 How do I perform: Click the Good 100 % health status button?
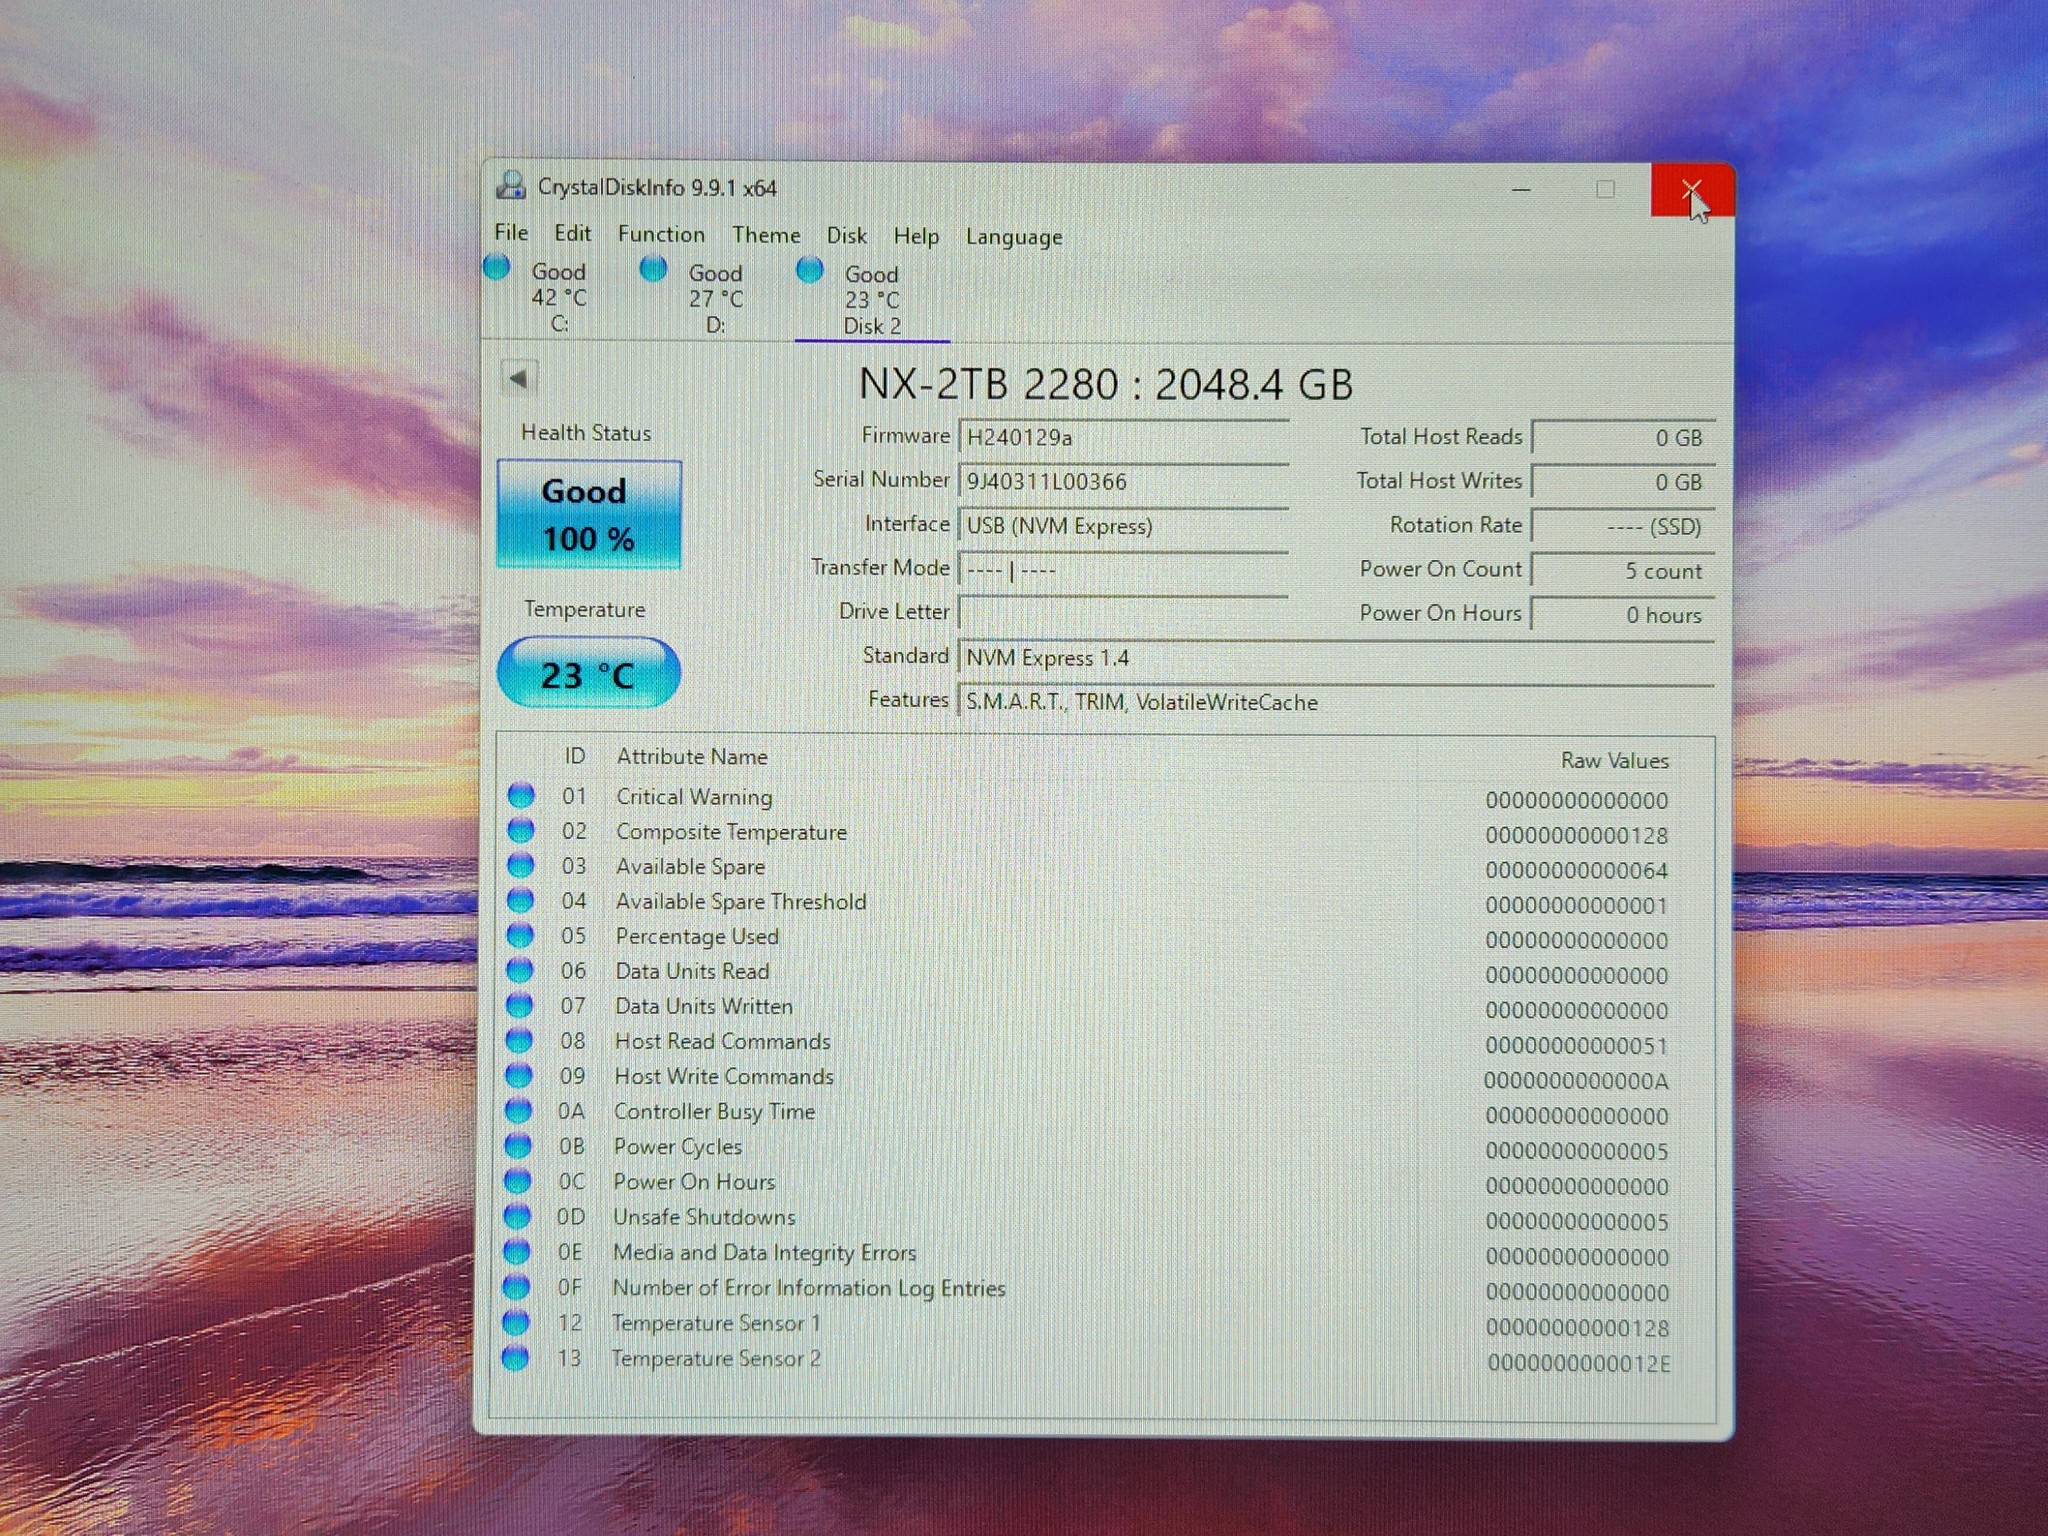[x=589, y=515]
